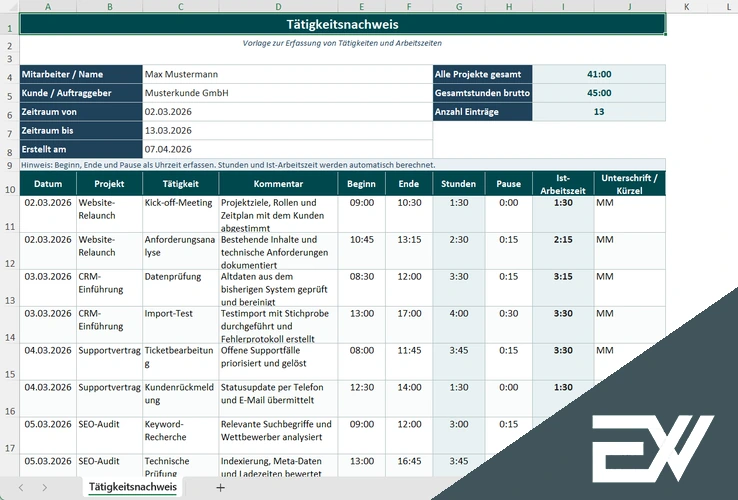Screen dimensions: 738x500
Task: Select the Ticketbearbeitung activity cell
Action: coord(181,362)
